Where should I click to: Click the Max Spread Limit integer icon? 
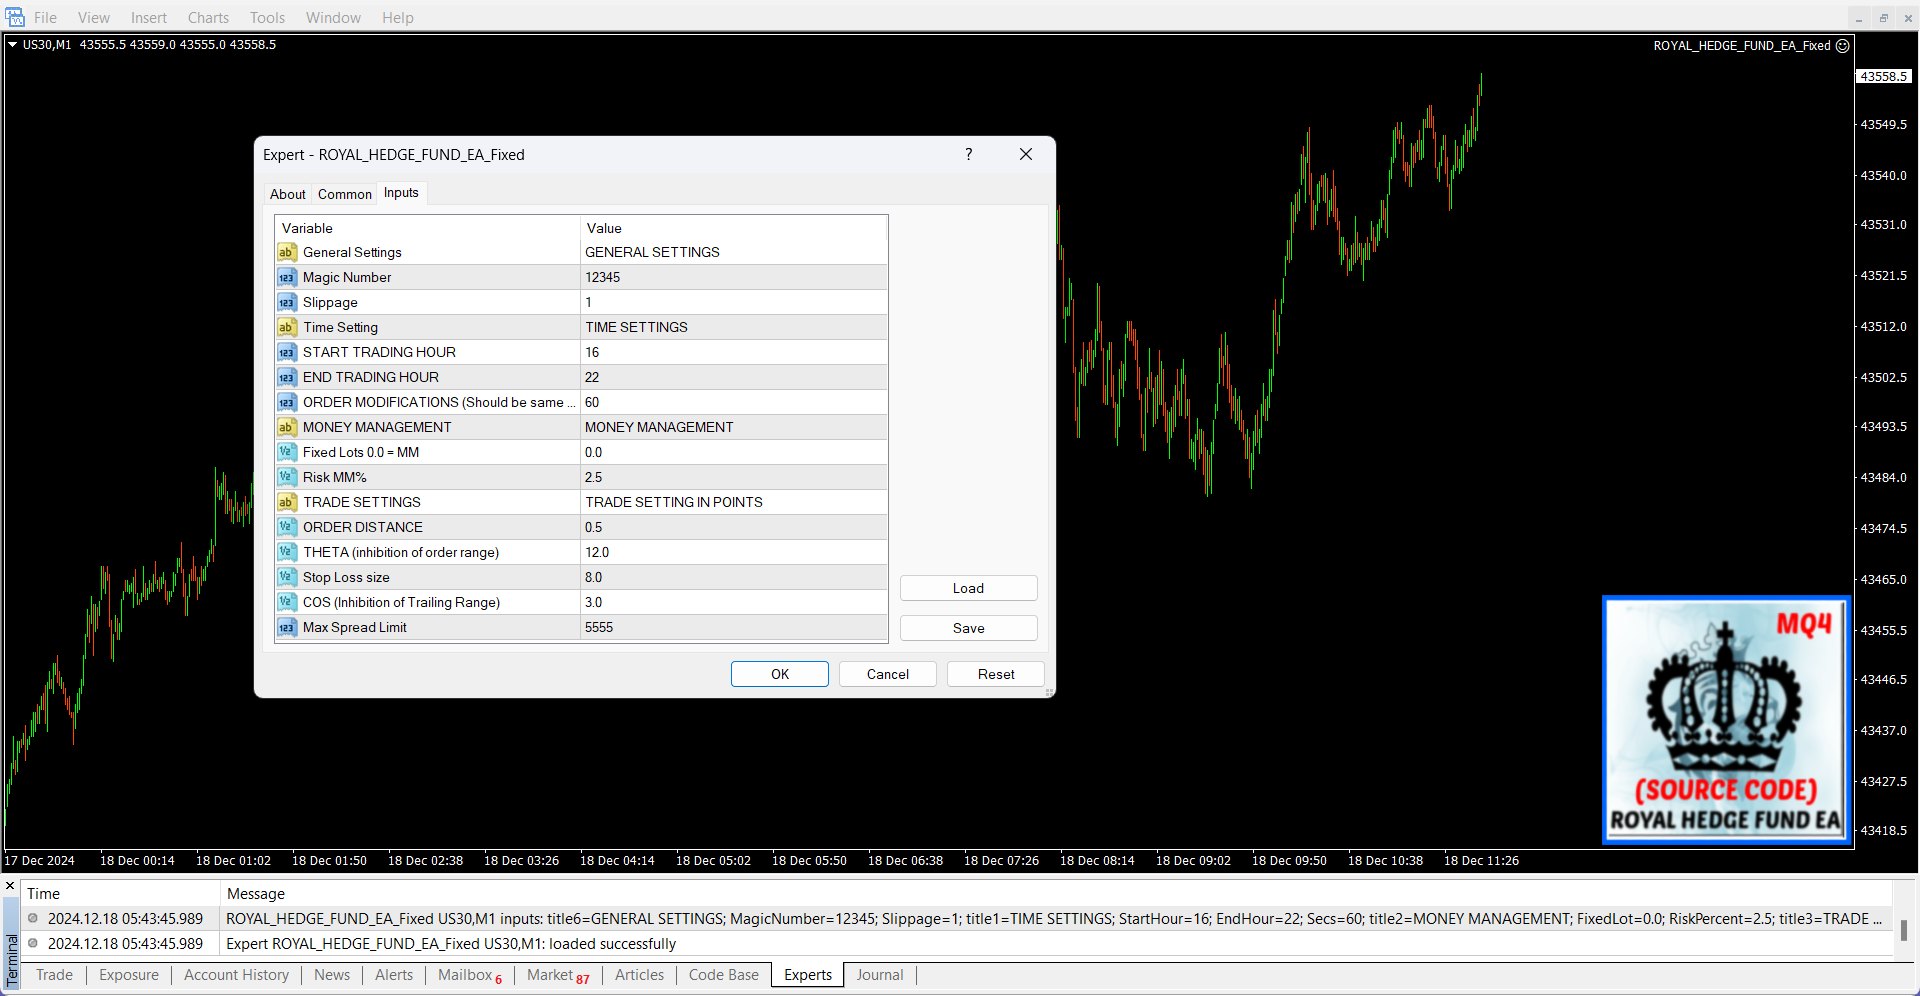287,628
